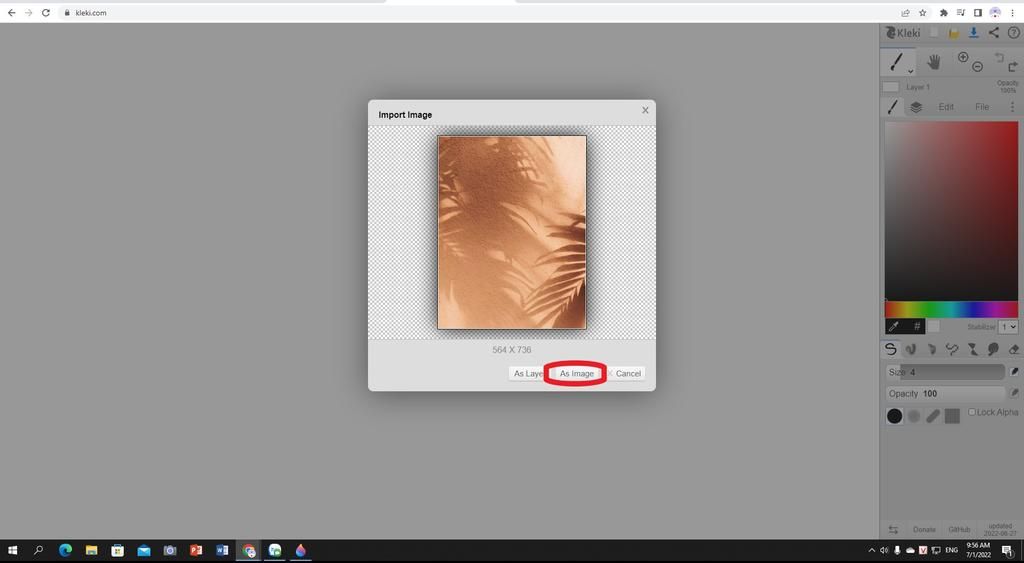Download the image using the blue arrow icon

pyautogui.click(x=974, y=33)
